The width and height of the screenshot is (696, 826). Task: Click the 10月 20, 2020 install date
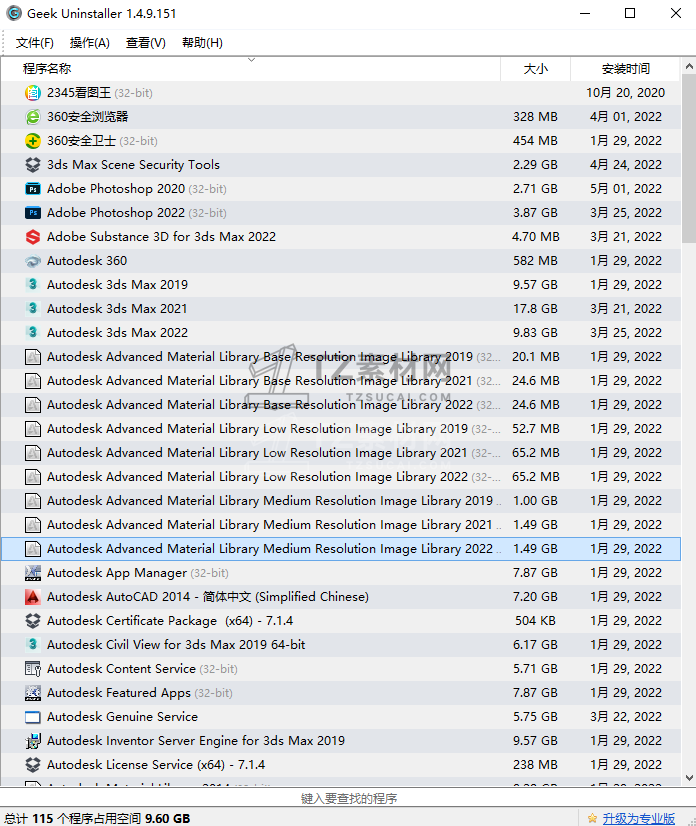625,93
